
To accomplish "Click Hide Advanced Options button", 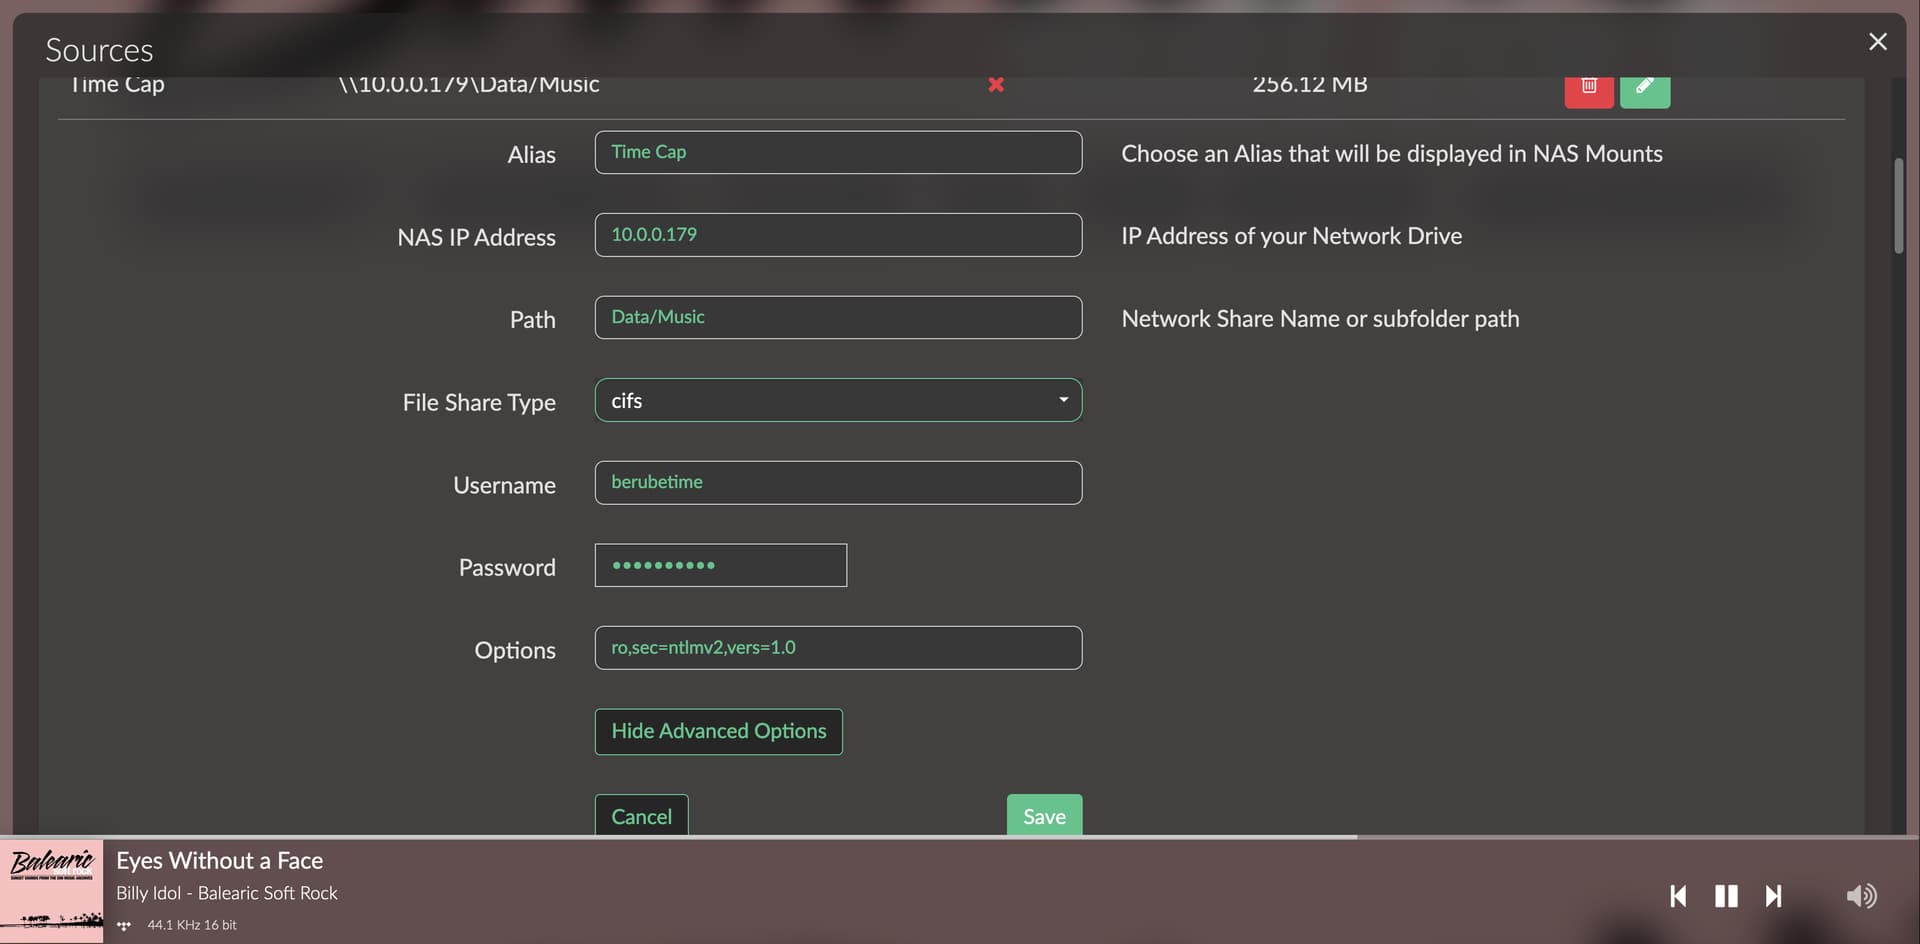I will (718, 732).
